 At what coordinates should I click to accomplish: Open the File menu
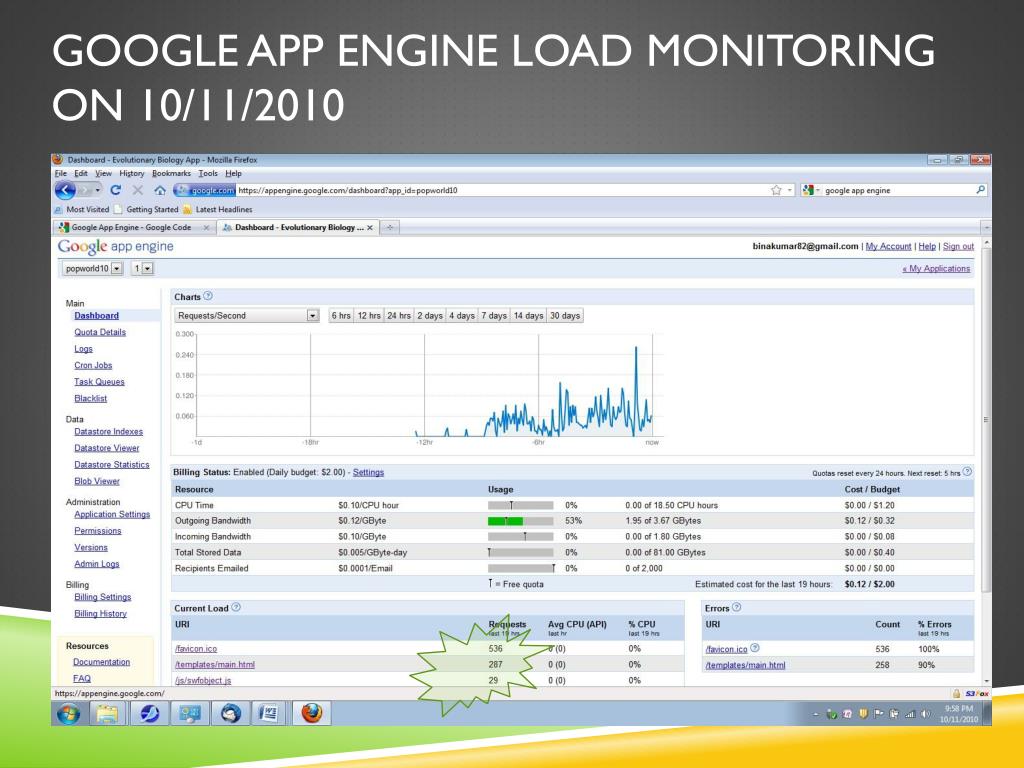pyautogui.click(x=61, y=174)
